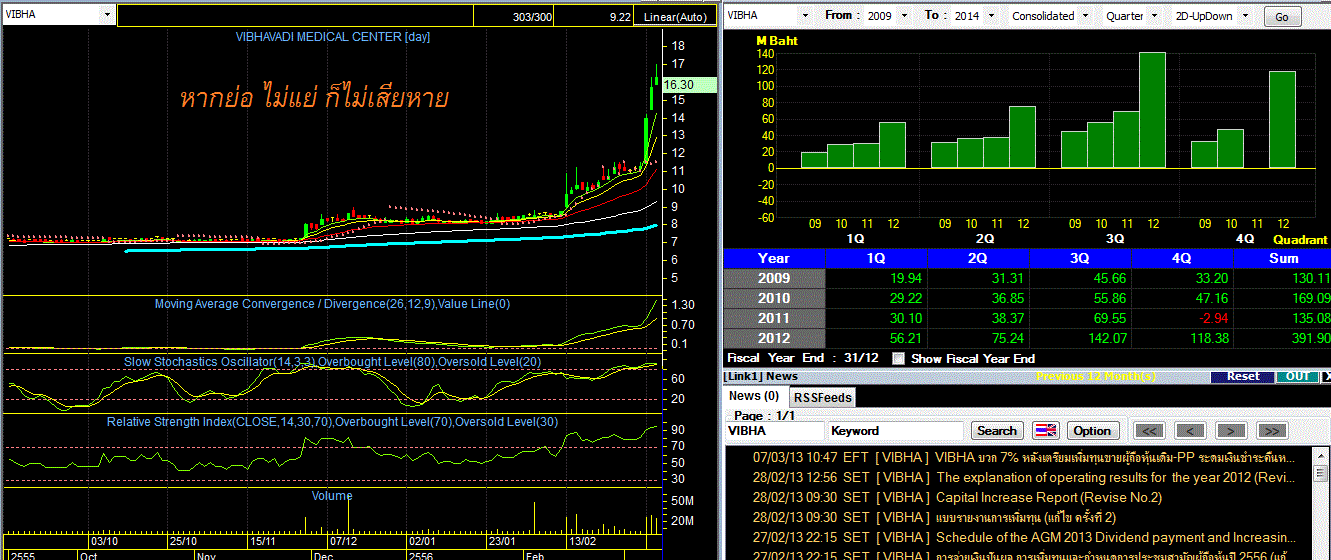Click the Option button
This screenshot has height=560, width=1331.
1092,430
